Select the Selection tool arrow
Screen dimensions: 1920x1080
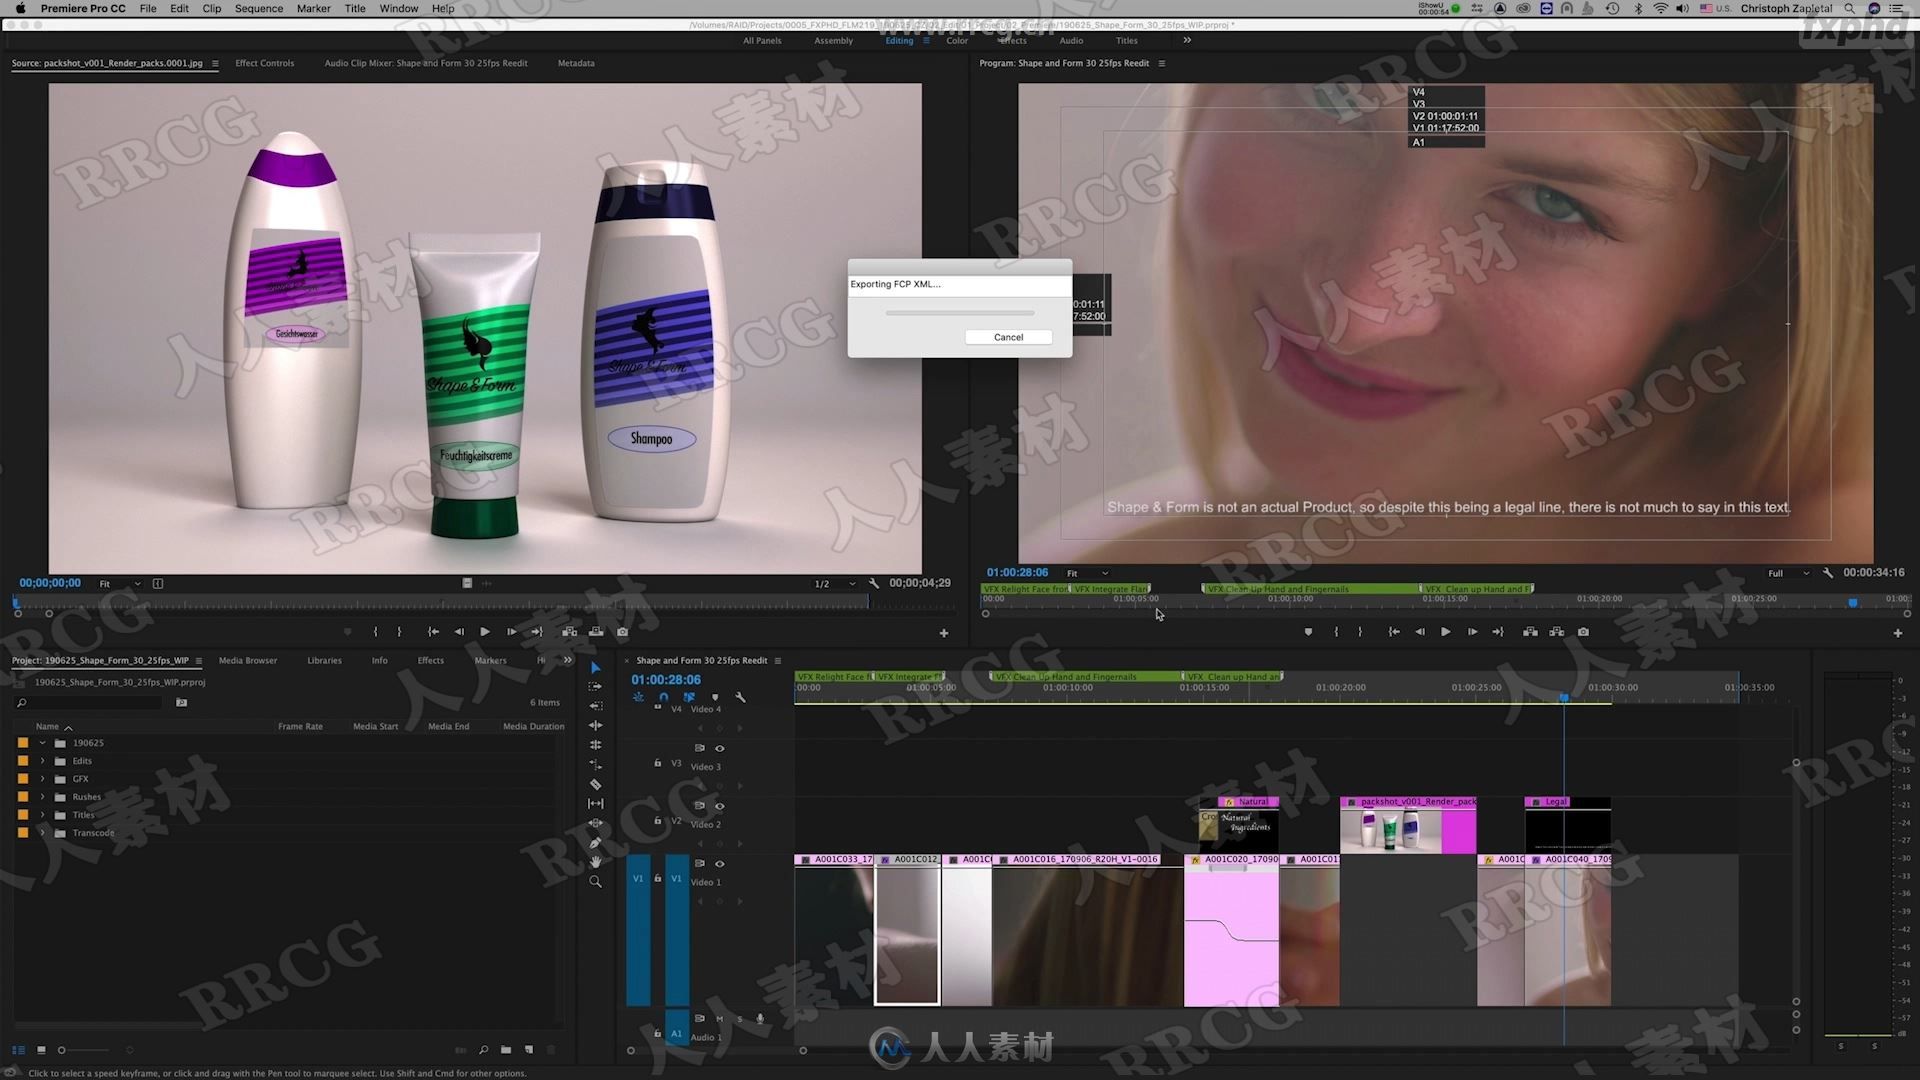(596, 667)
